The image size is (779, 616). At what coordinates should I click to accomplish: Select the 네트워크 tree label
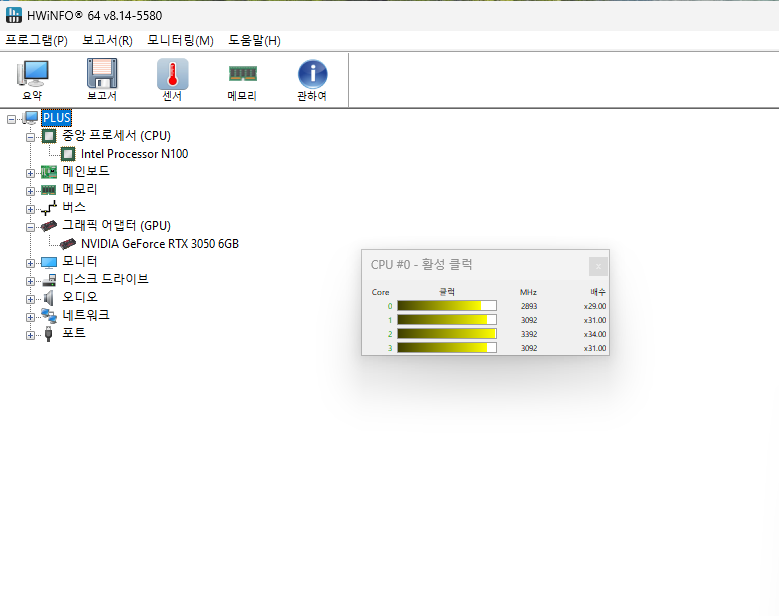[x=85, y=315]
